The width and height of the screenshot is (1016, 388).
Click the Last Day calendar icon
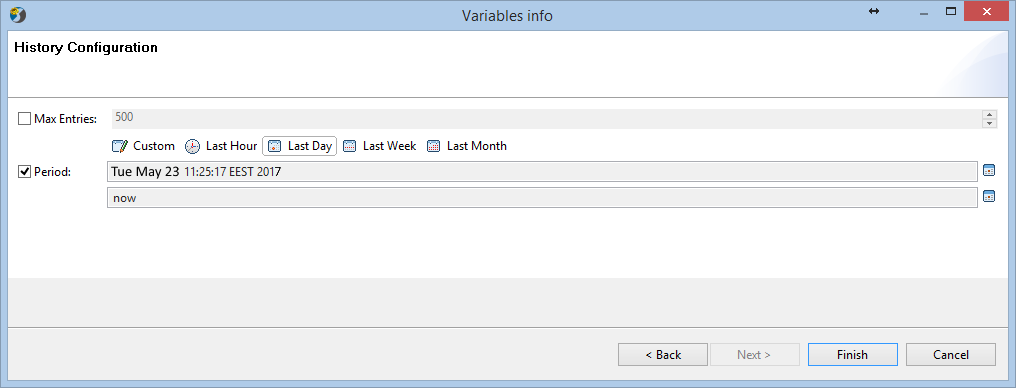275,146
